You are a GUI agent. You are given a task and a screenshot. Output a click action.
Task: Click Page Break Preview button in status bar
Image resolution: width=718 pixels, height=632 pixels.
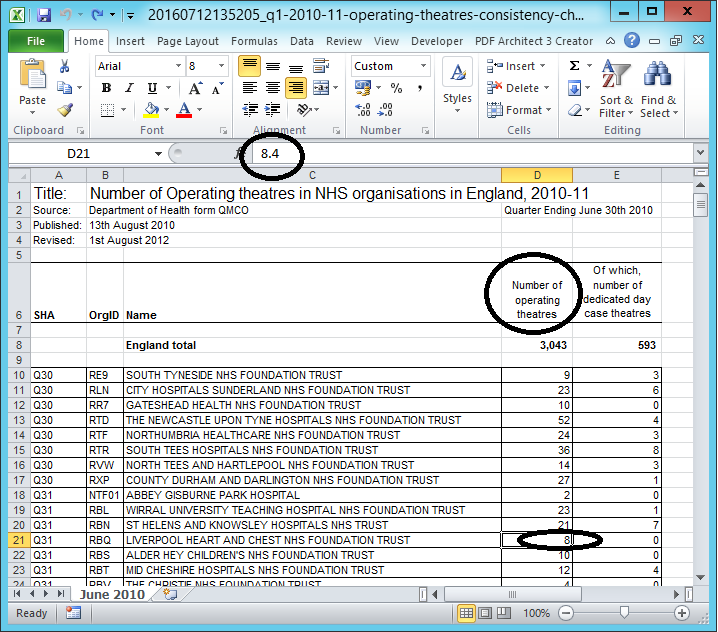(x=504, y=613)
